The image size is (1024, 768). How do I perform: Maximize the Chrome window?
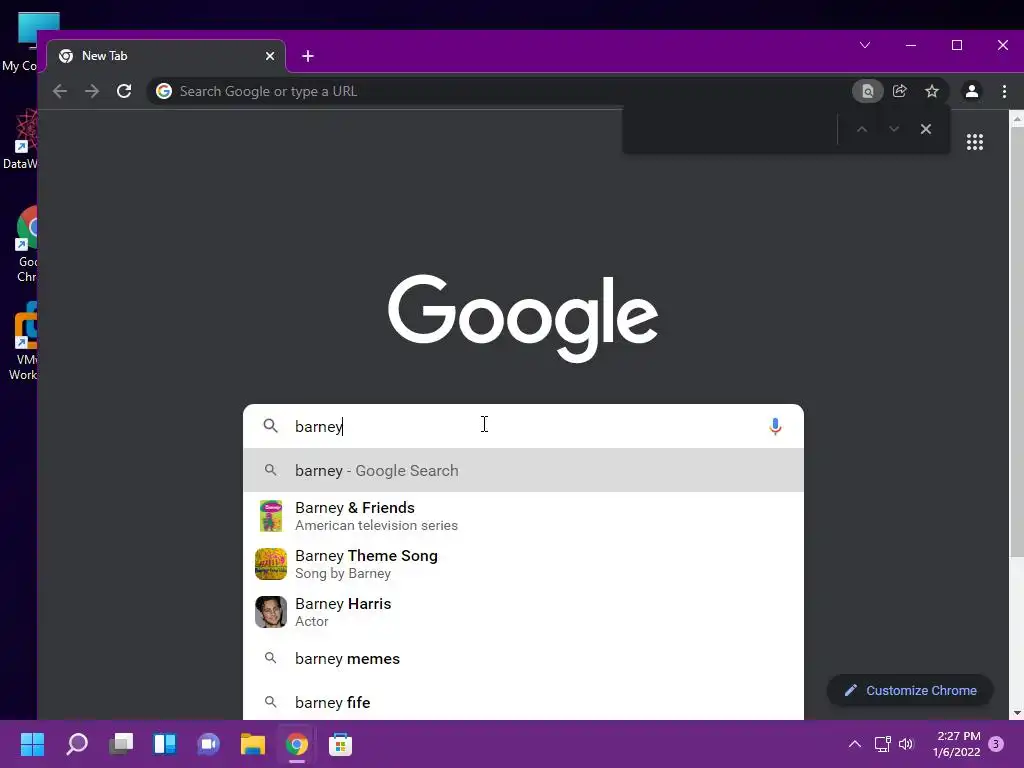pyautogui.click(x=957, y=45)
